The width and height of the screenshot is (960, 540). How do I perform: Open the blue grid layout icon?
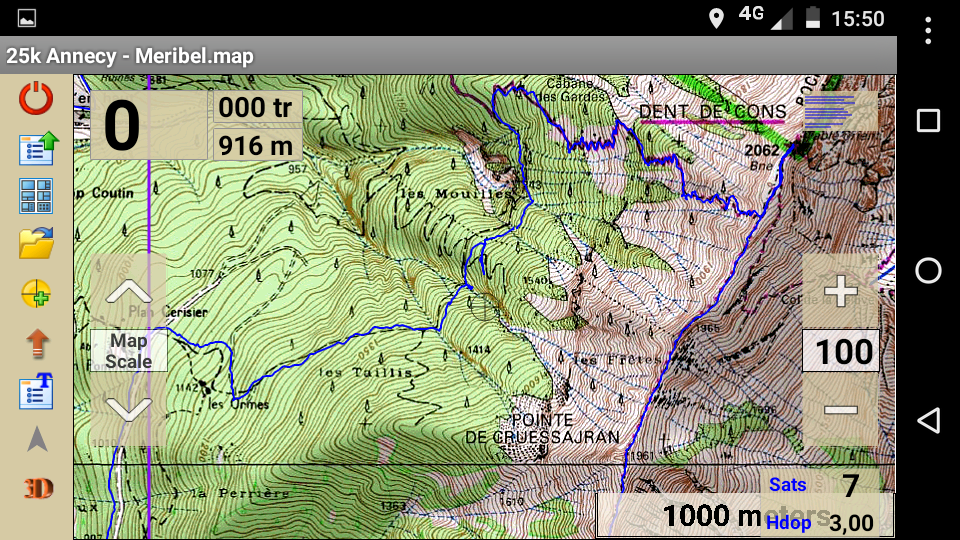tap(36, 196)
